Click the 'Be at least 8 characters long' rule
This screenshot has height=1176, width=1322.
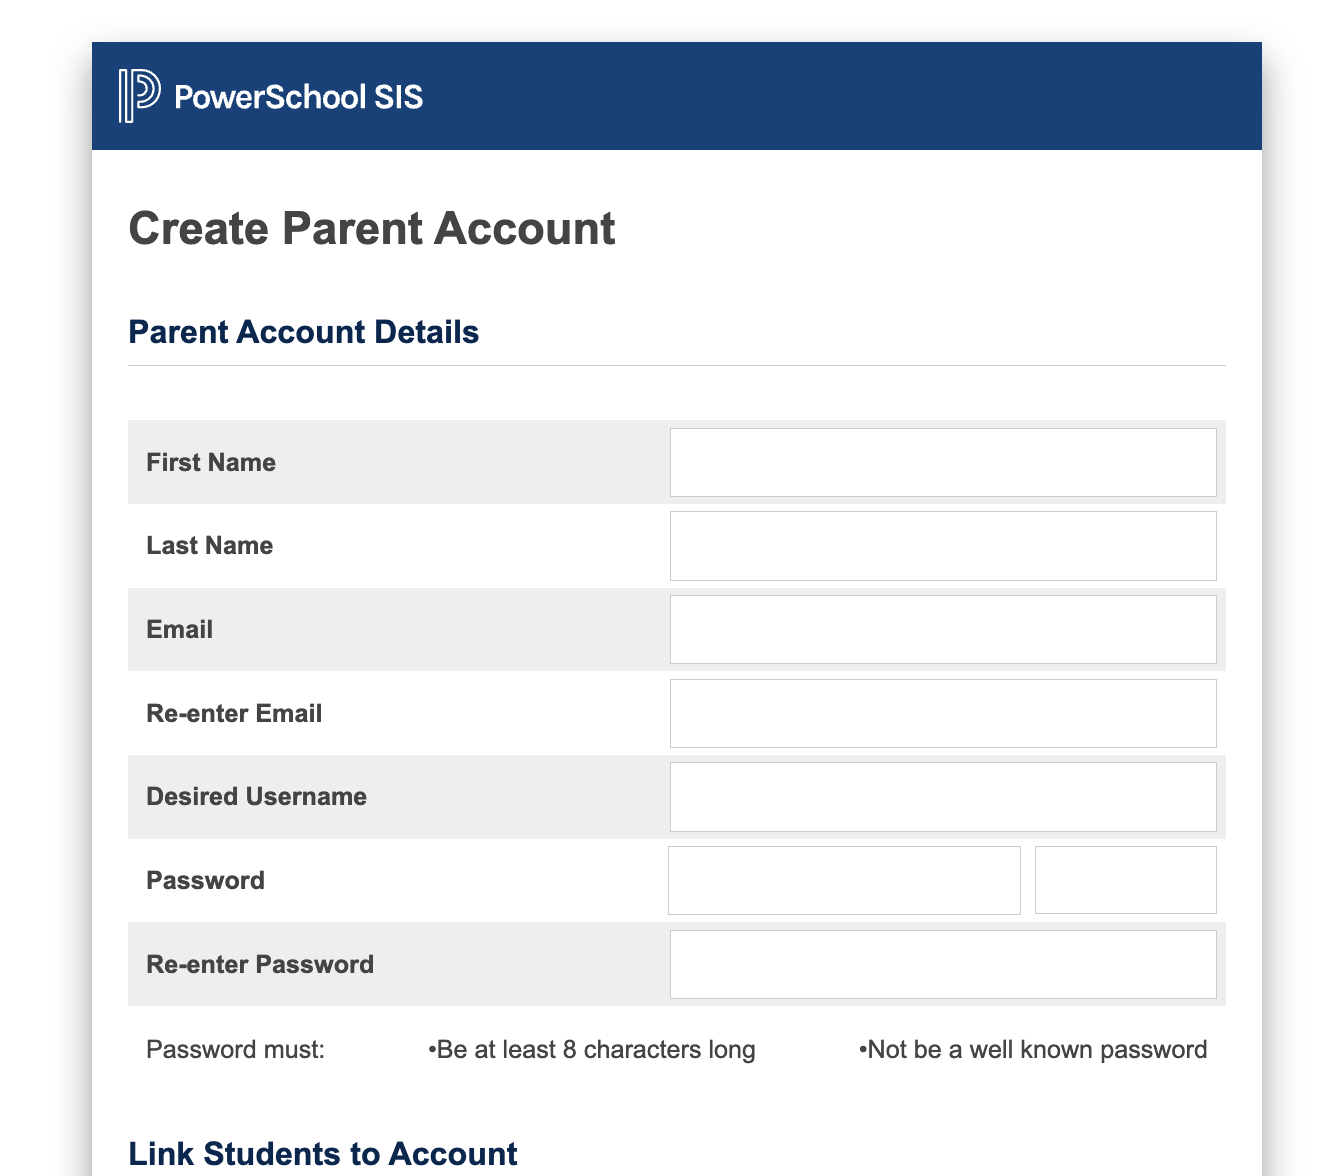click(592, 1050)
